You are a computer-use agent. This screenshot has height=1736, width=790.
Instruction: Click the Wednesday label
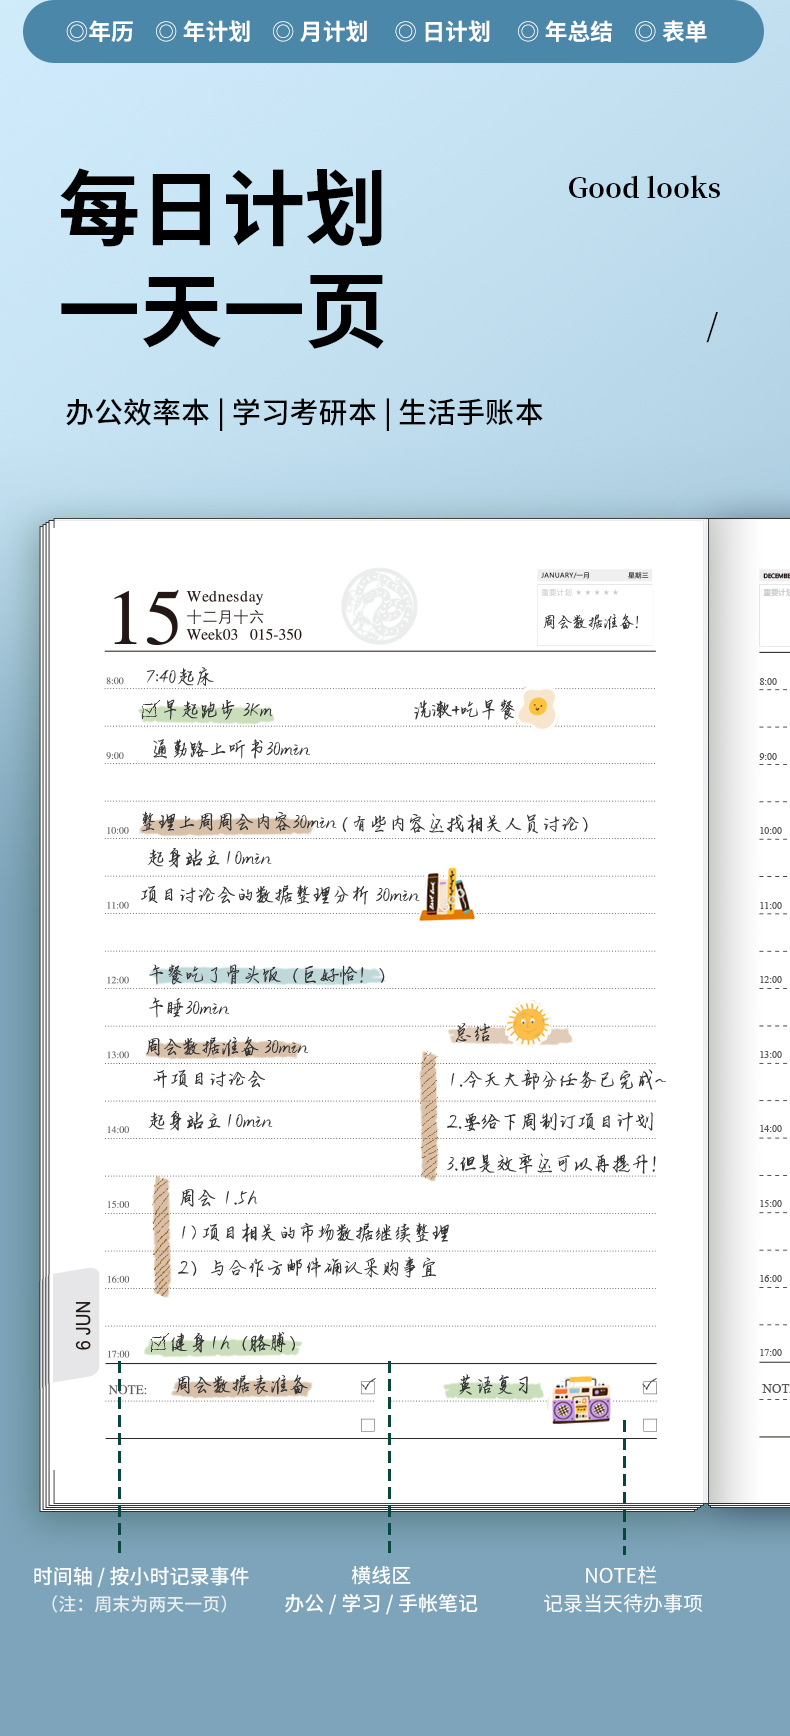(x=225, y=597)
